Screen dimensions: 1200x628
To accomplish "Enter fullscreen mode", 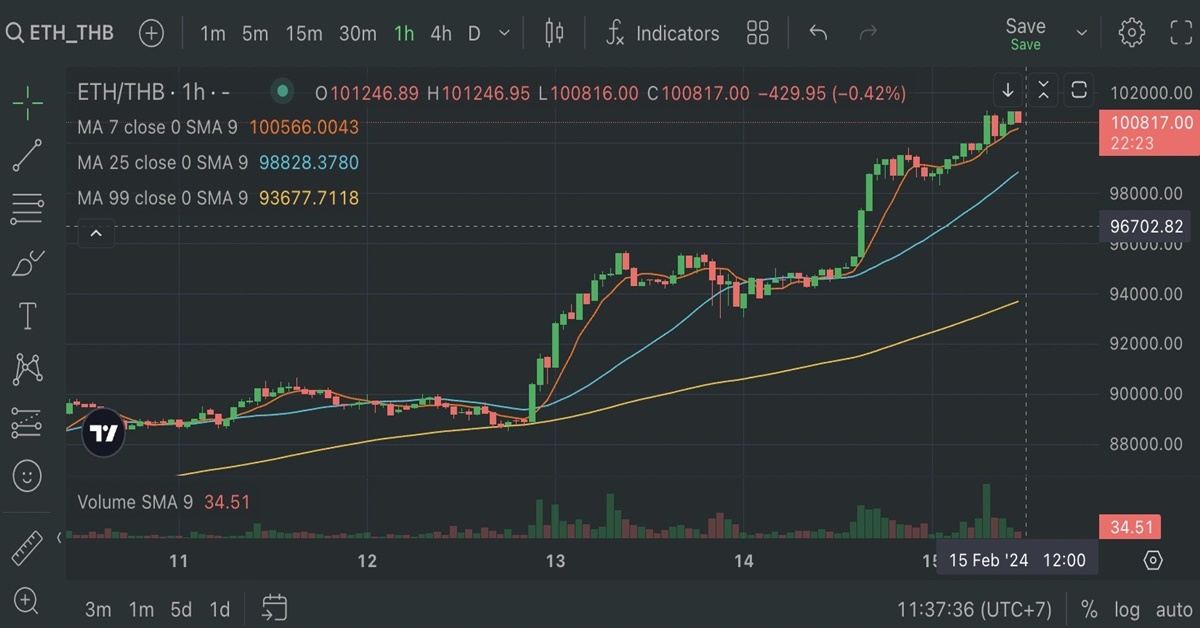I will (x=1181, y=33).
